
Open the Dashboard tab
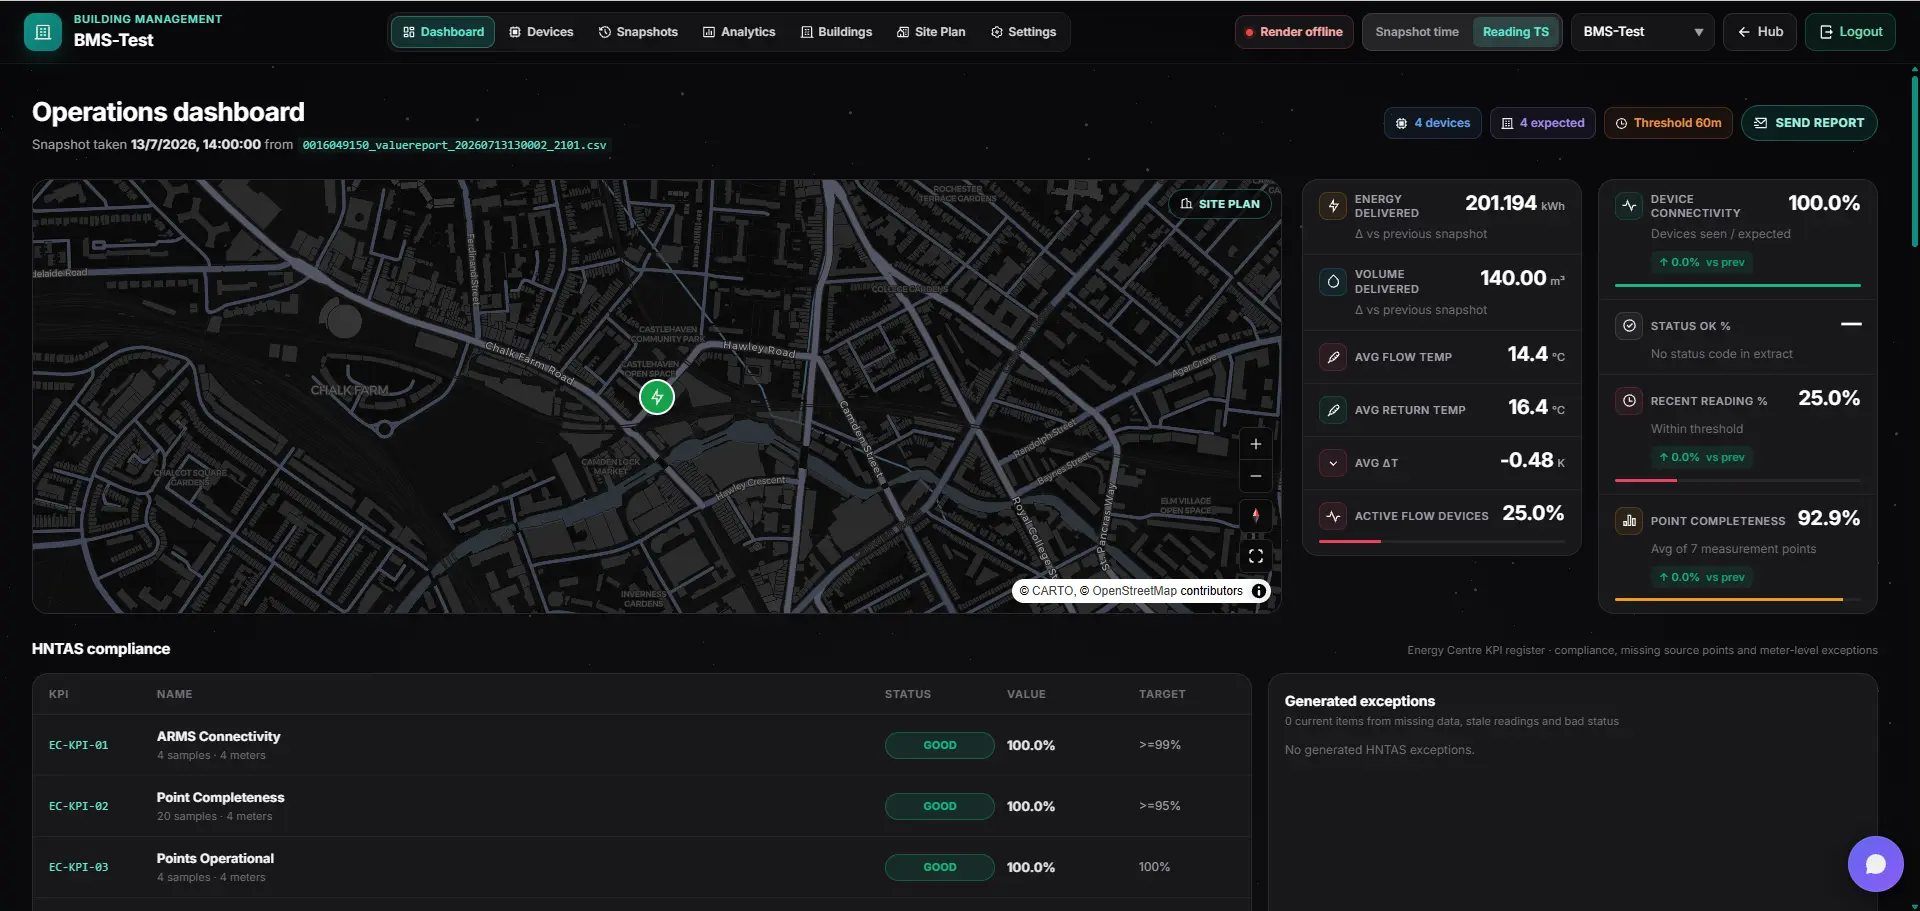[x=443, y=32]
